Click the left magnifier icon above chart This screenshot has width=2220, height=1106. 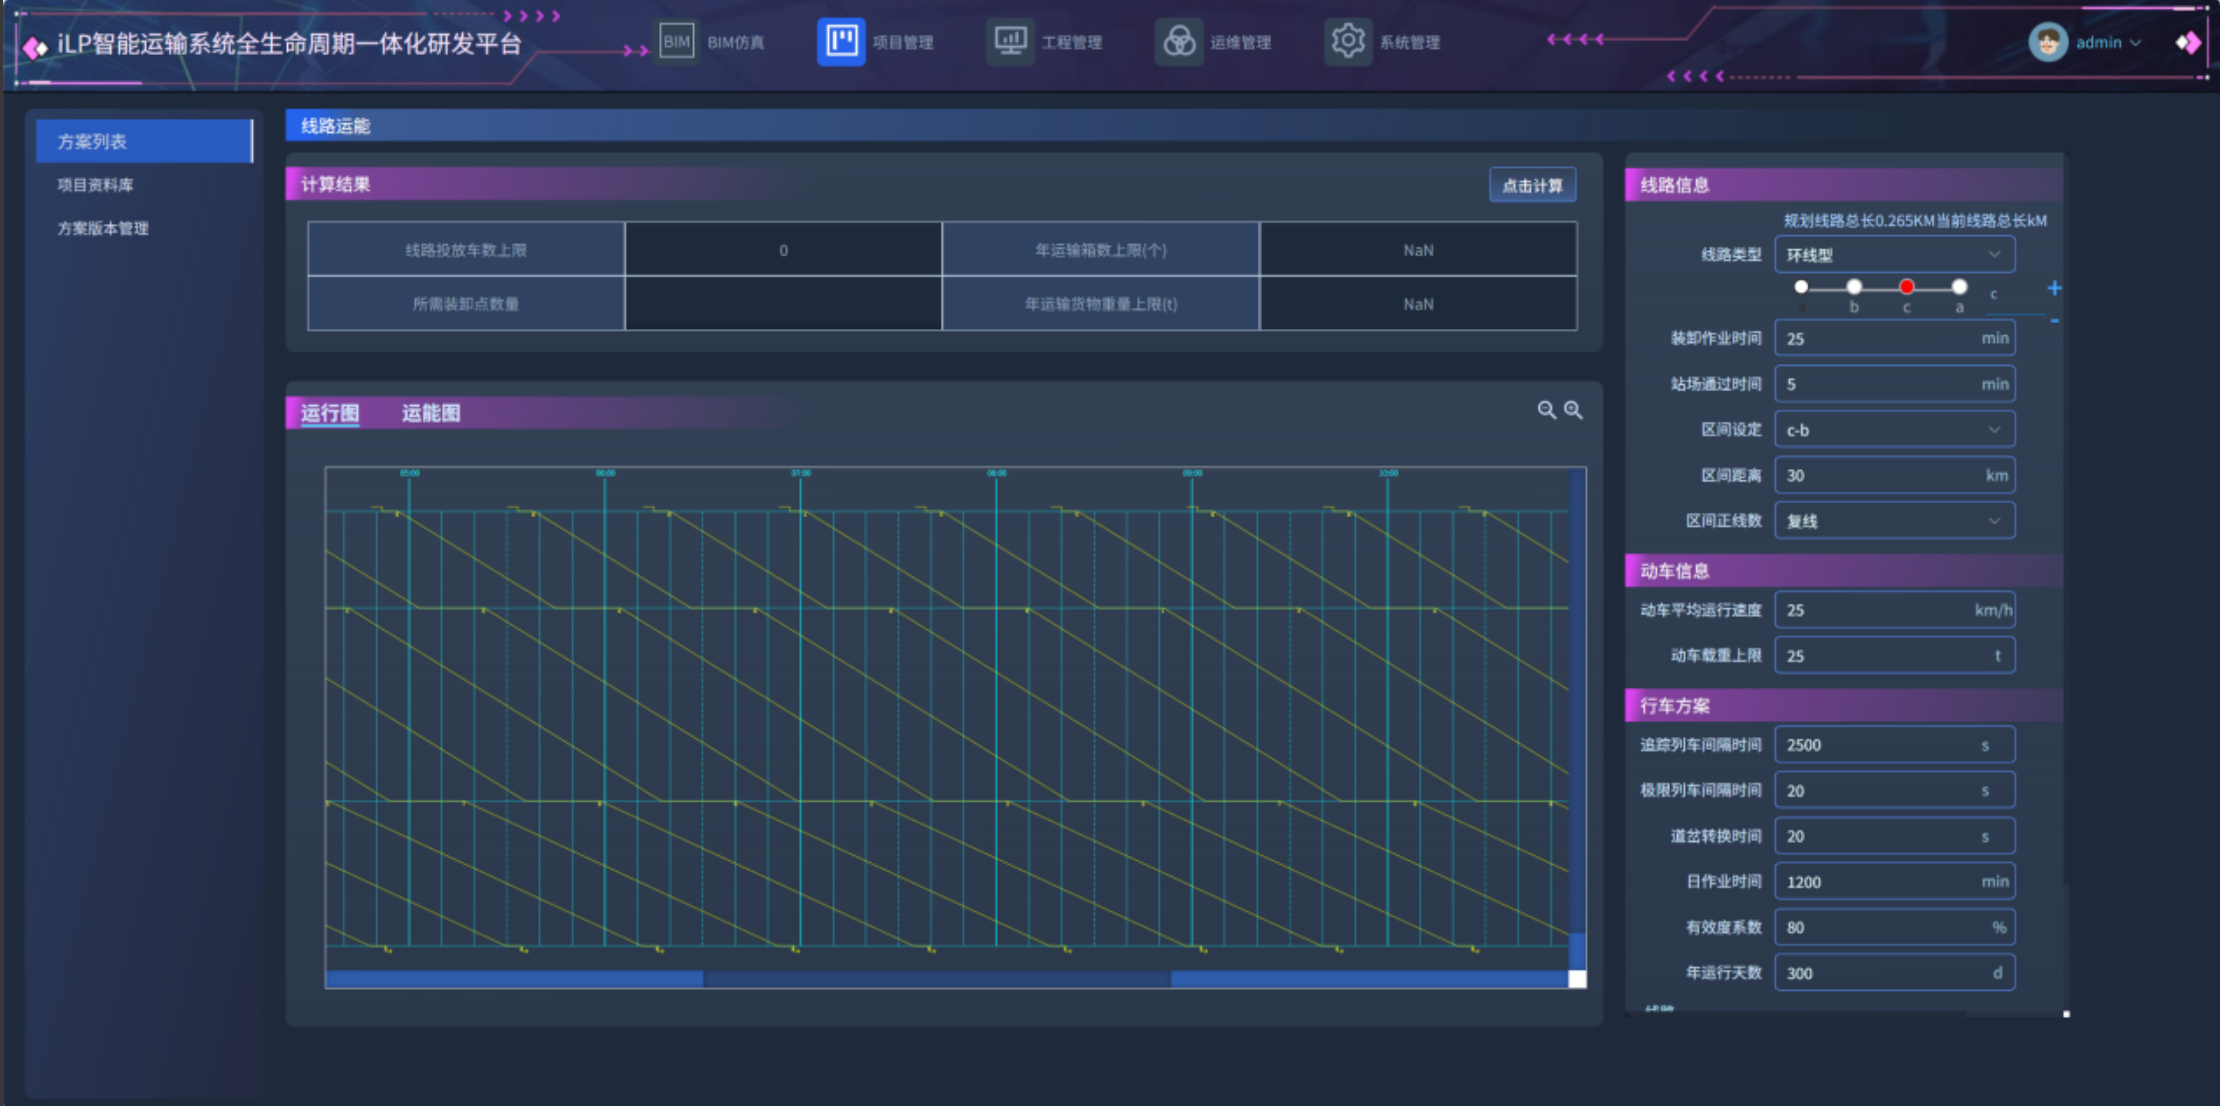pyautogui.click(x=1546, y=410)
